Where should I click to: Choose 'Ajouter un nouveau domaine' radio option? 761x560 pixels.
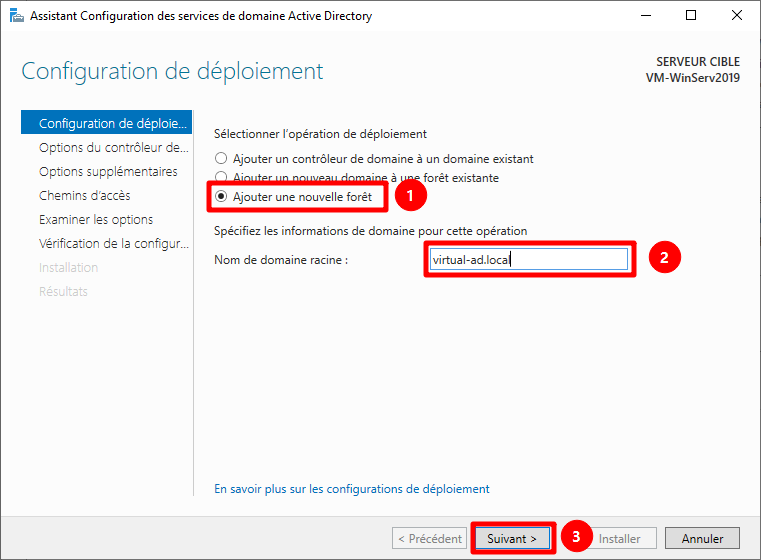(x=222, y=177)
